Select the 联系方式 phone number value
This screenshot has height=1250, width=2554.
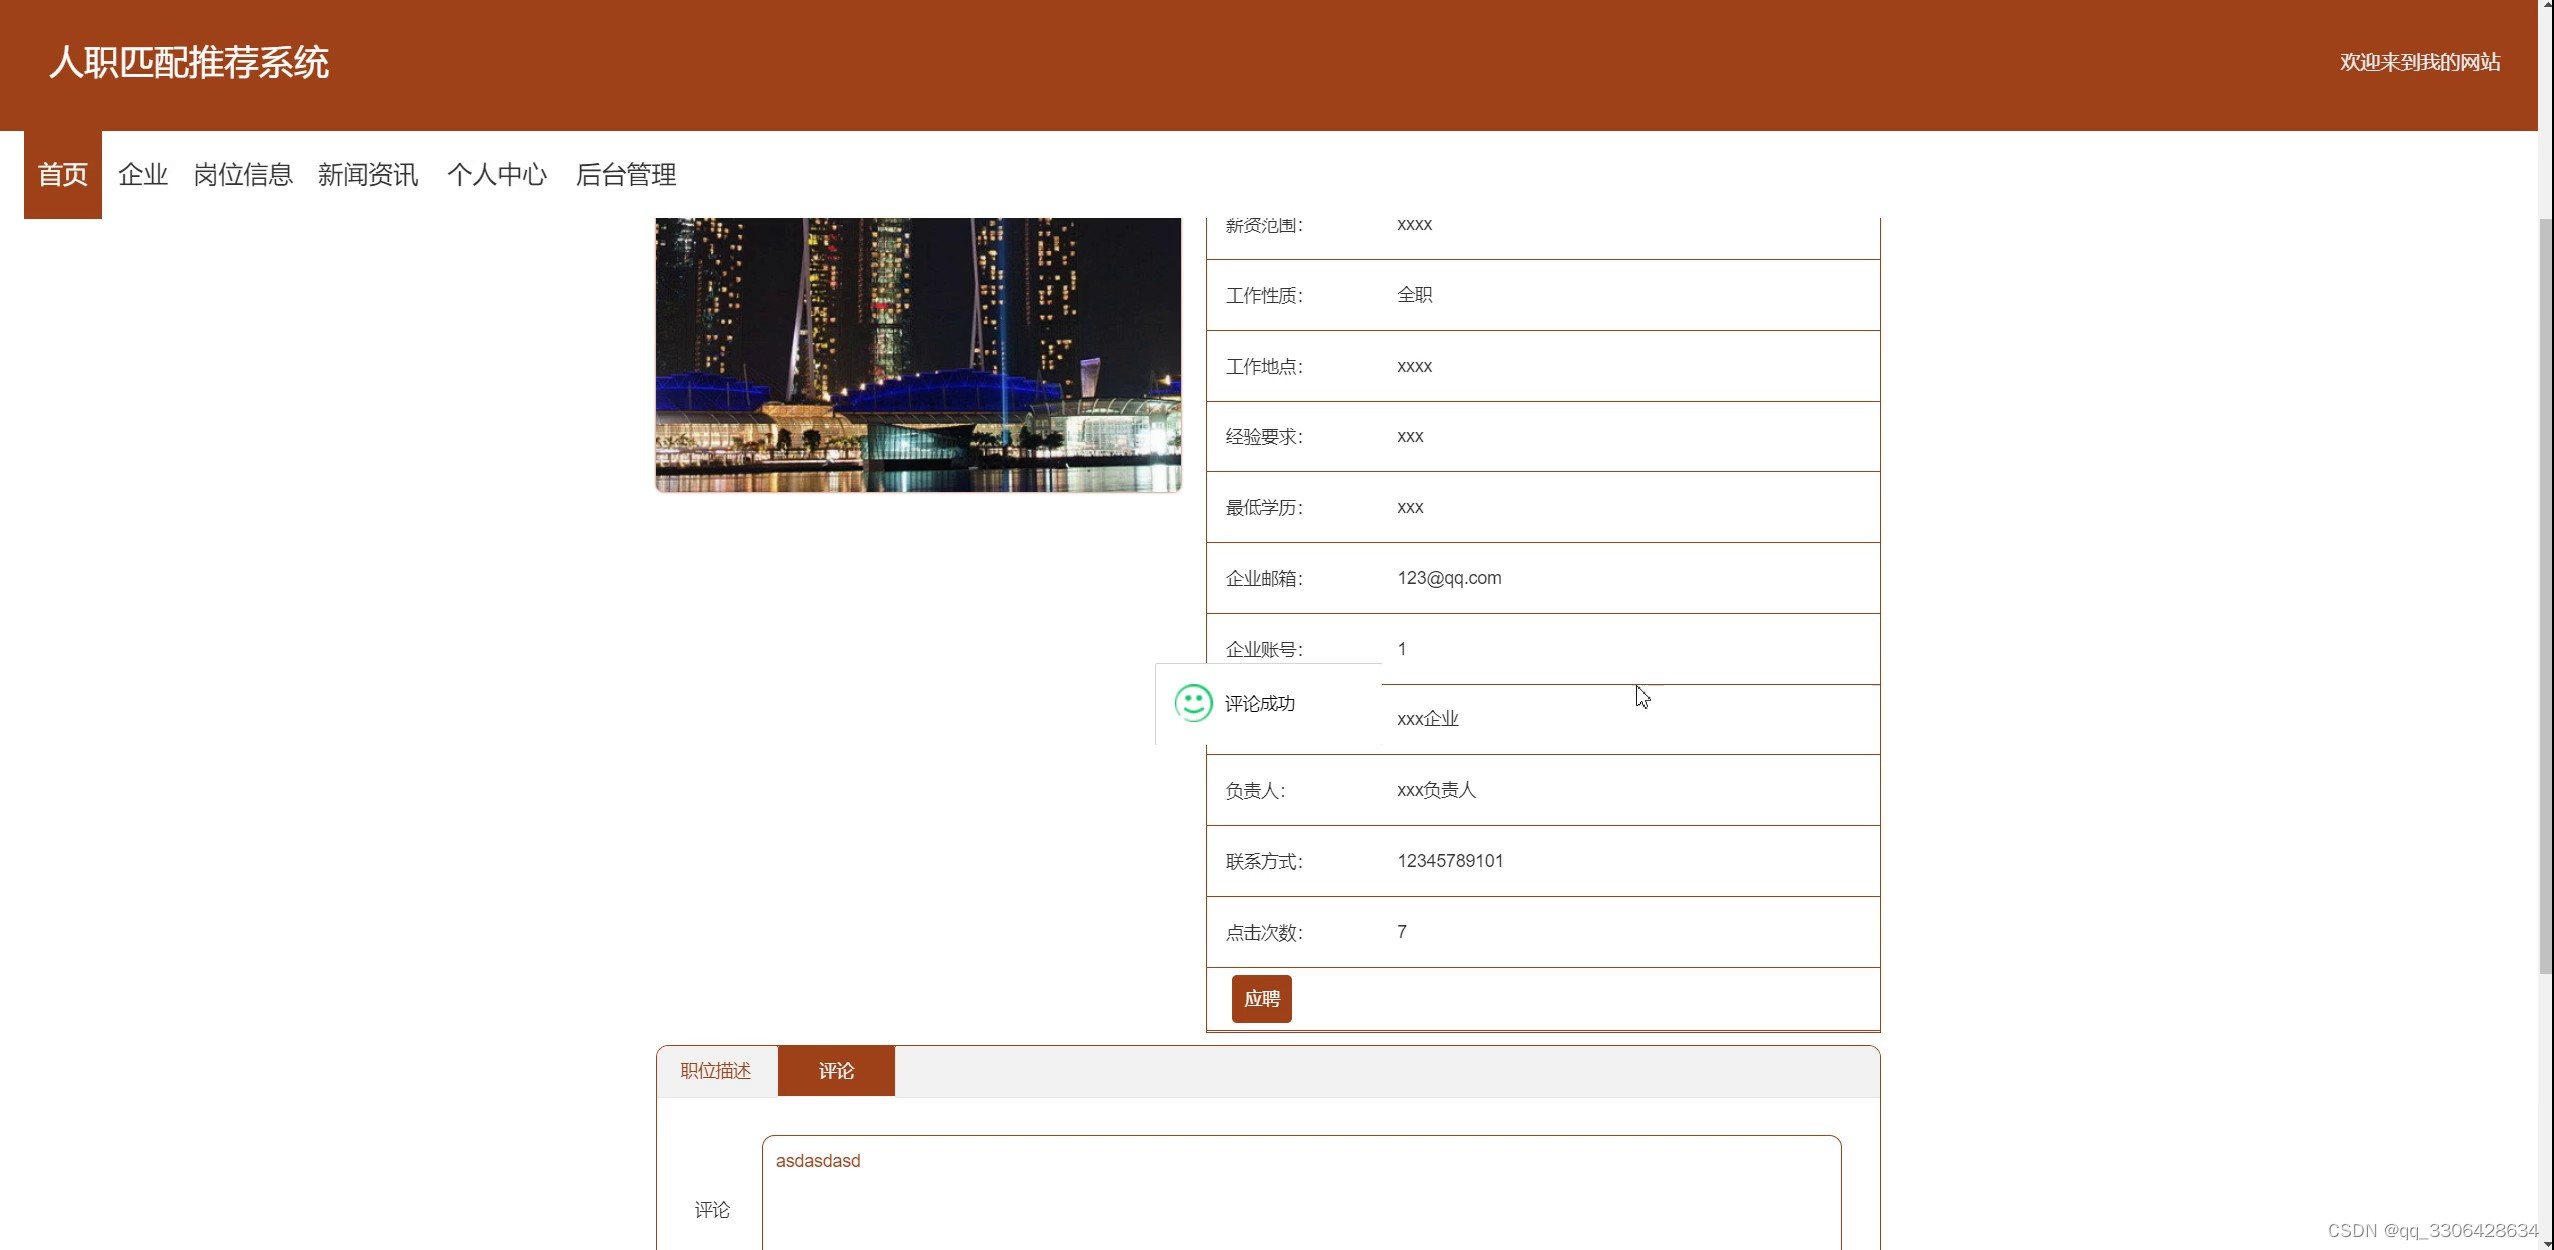click(x=1448, y=861)
